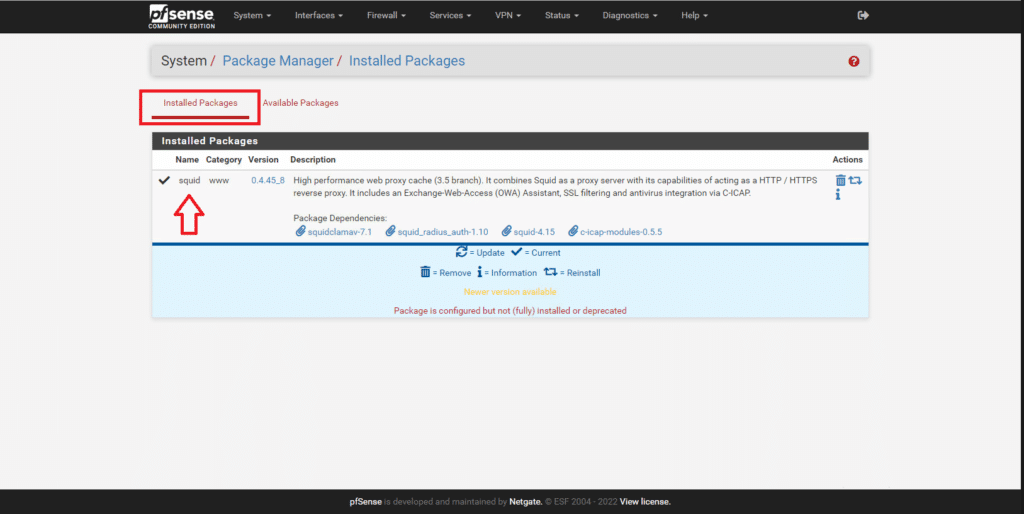This screenshot has height=514, width=1024.
Task: Click the trash icon to remove squid
Action: pyautogui.click(x=840, y=180)
